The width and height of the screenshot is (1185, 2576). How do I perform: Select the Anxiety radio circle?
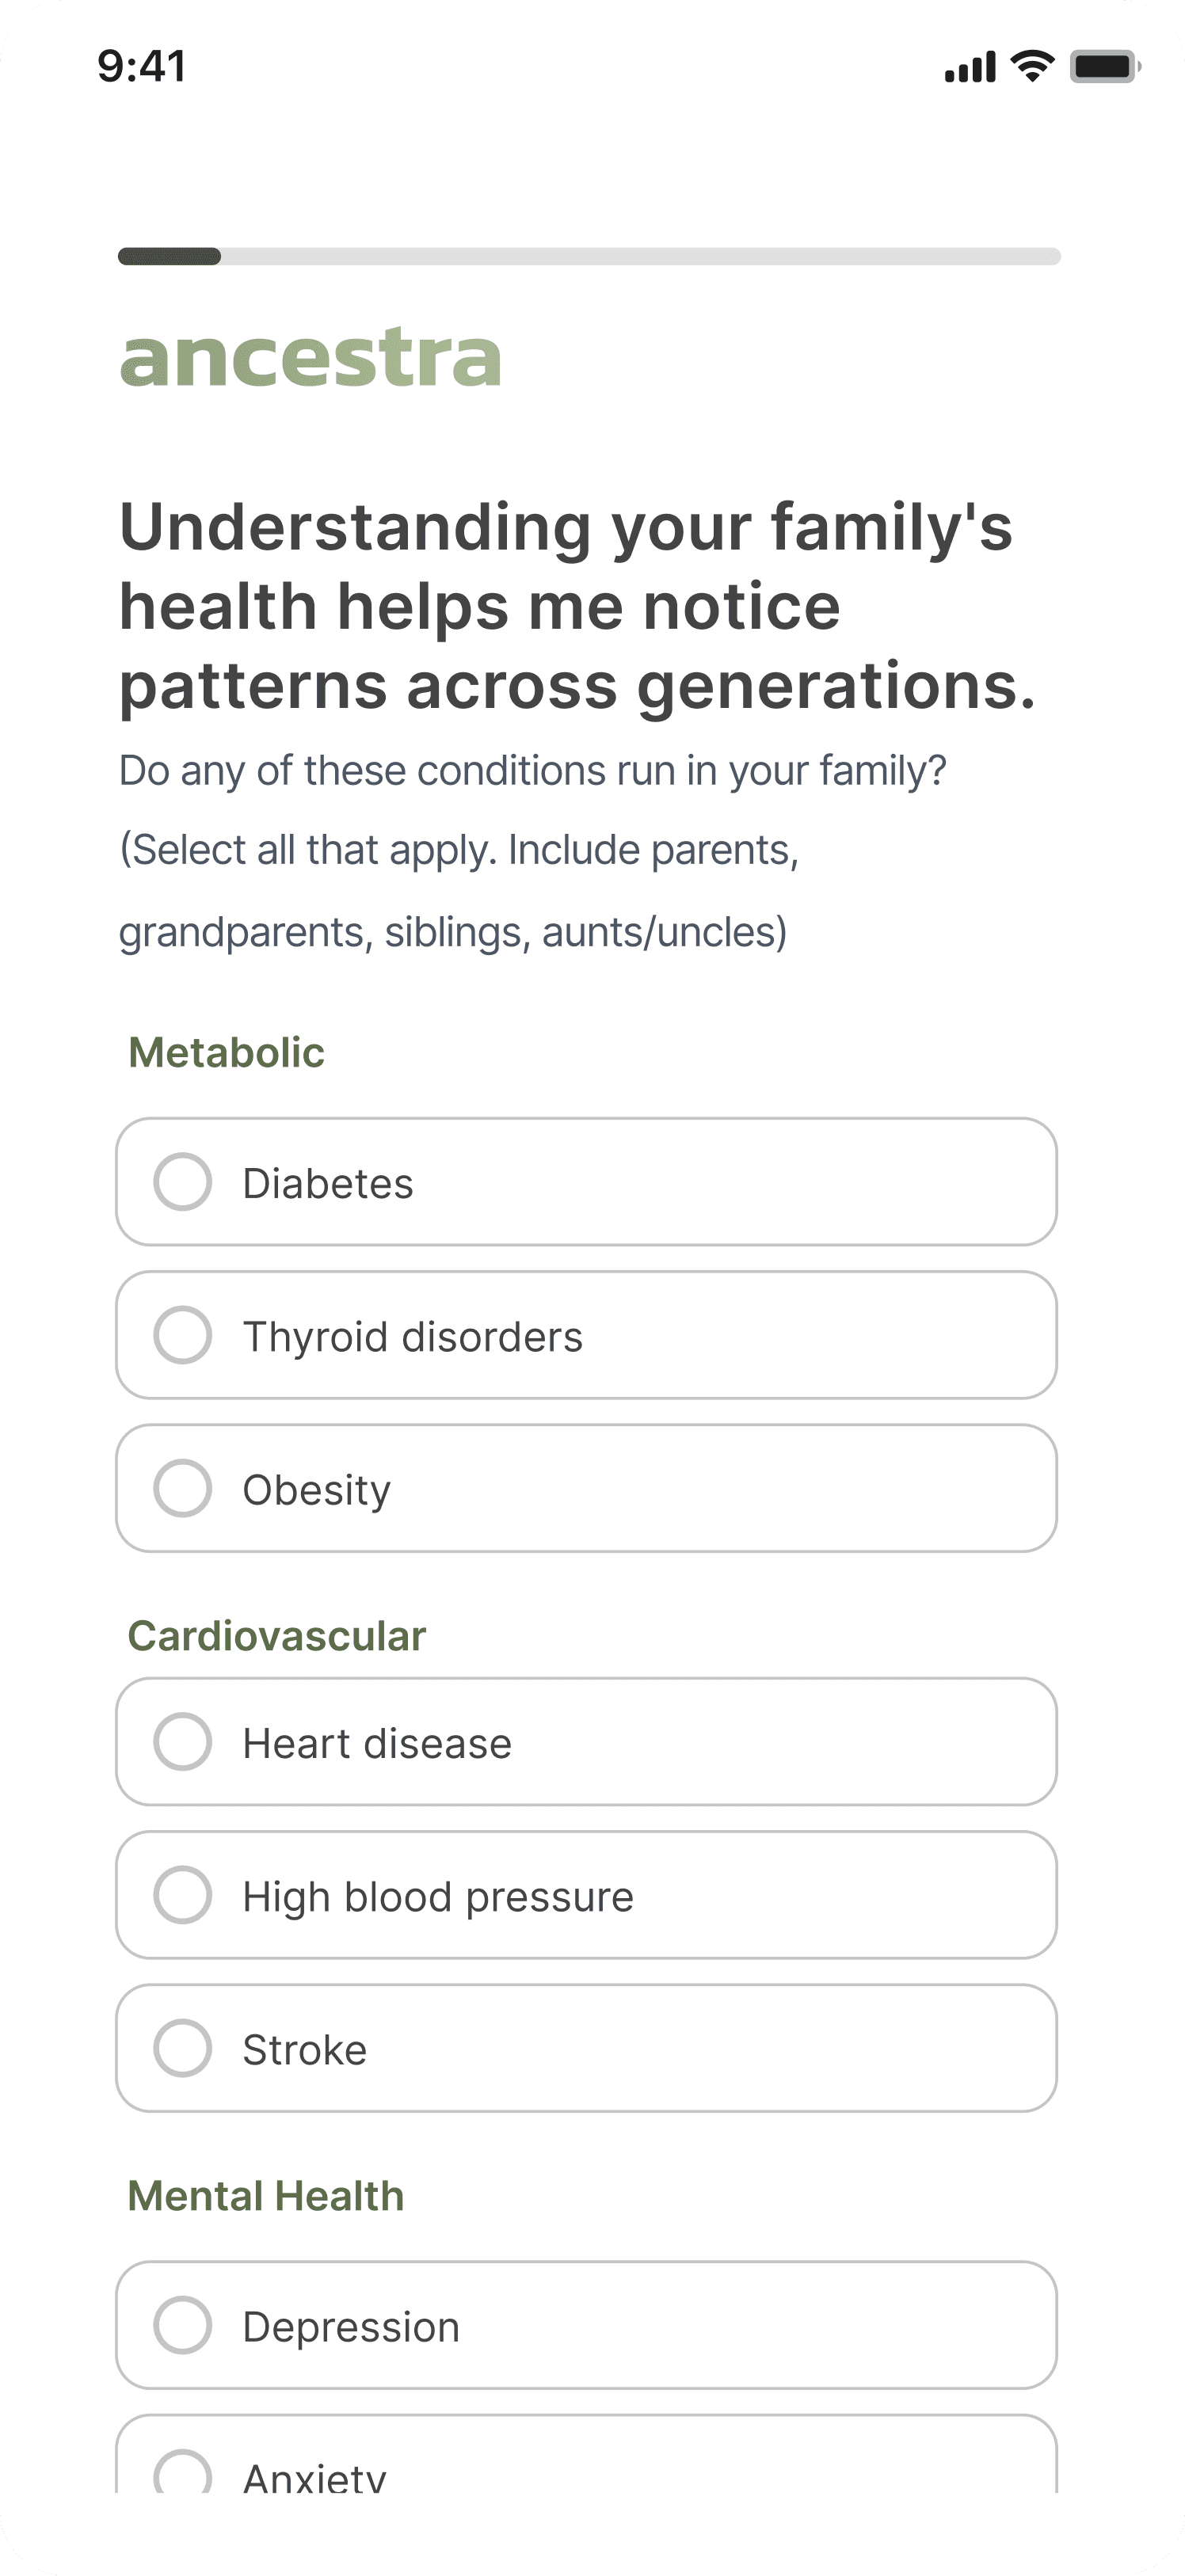click(x=182, y=2472)
